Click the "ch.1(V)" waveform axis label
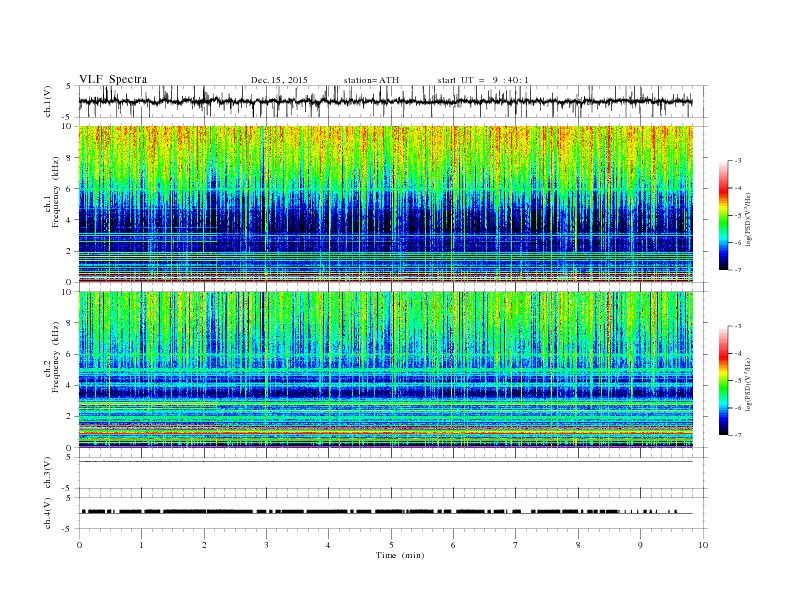 48,101
